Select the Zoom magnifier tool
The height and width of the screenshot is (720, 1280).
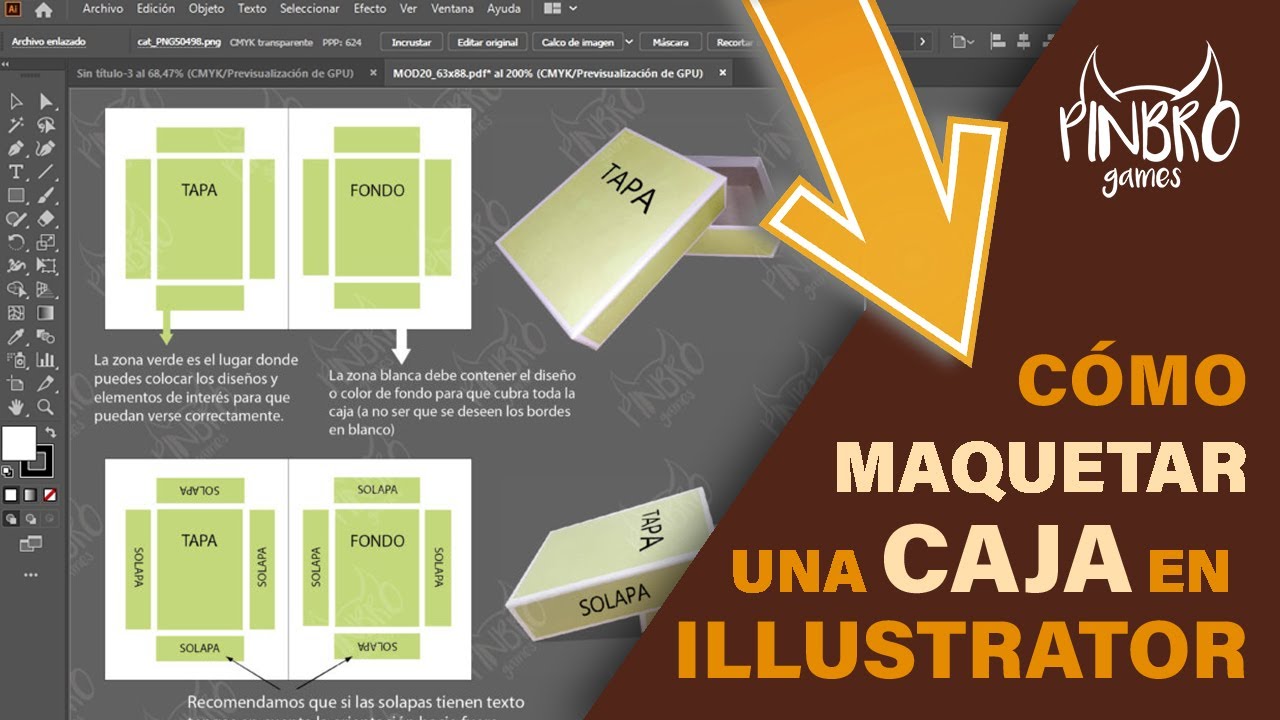(45, 407)
